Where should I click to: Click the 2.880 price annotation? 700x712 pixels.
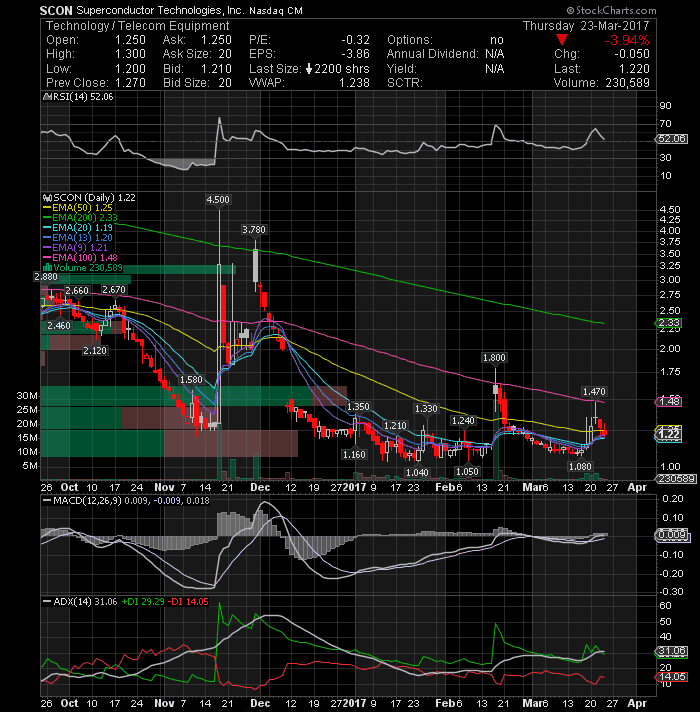click(x=46, y=277)
